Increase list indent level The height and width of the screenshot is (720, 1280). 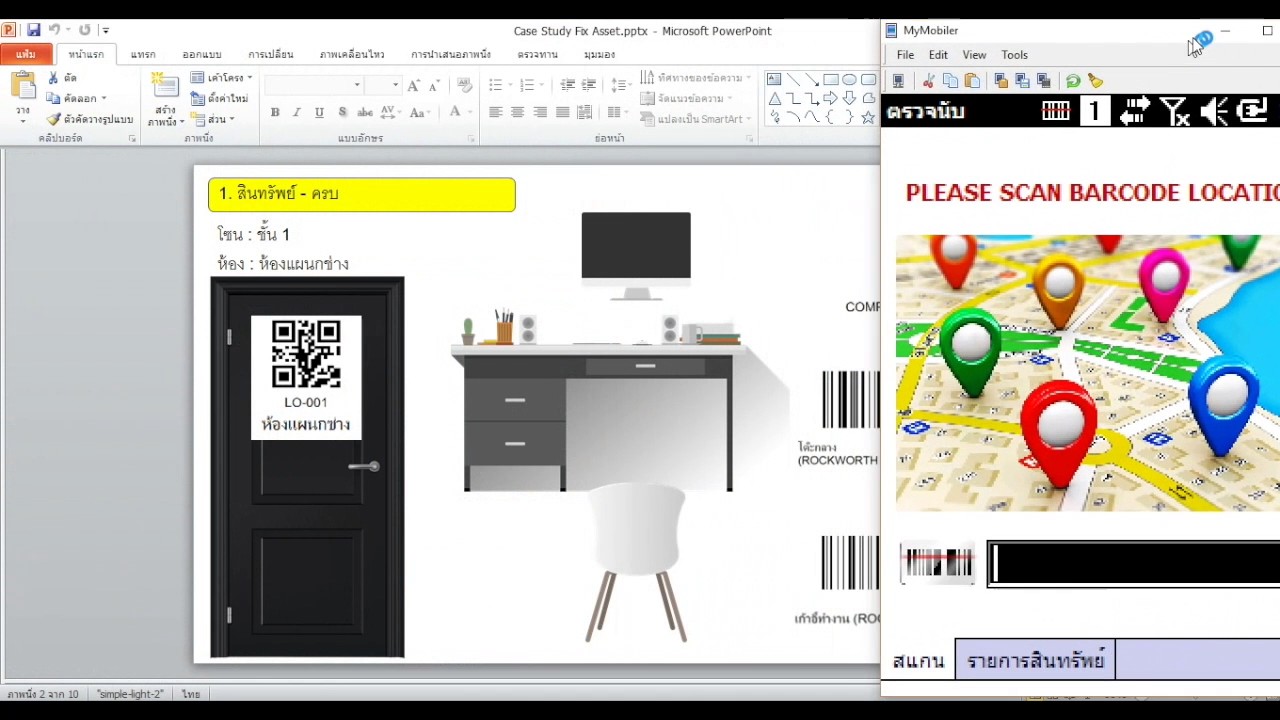point(589,85)
